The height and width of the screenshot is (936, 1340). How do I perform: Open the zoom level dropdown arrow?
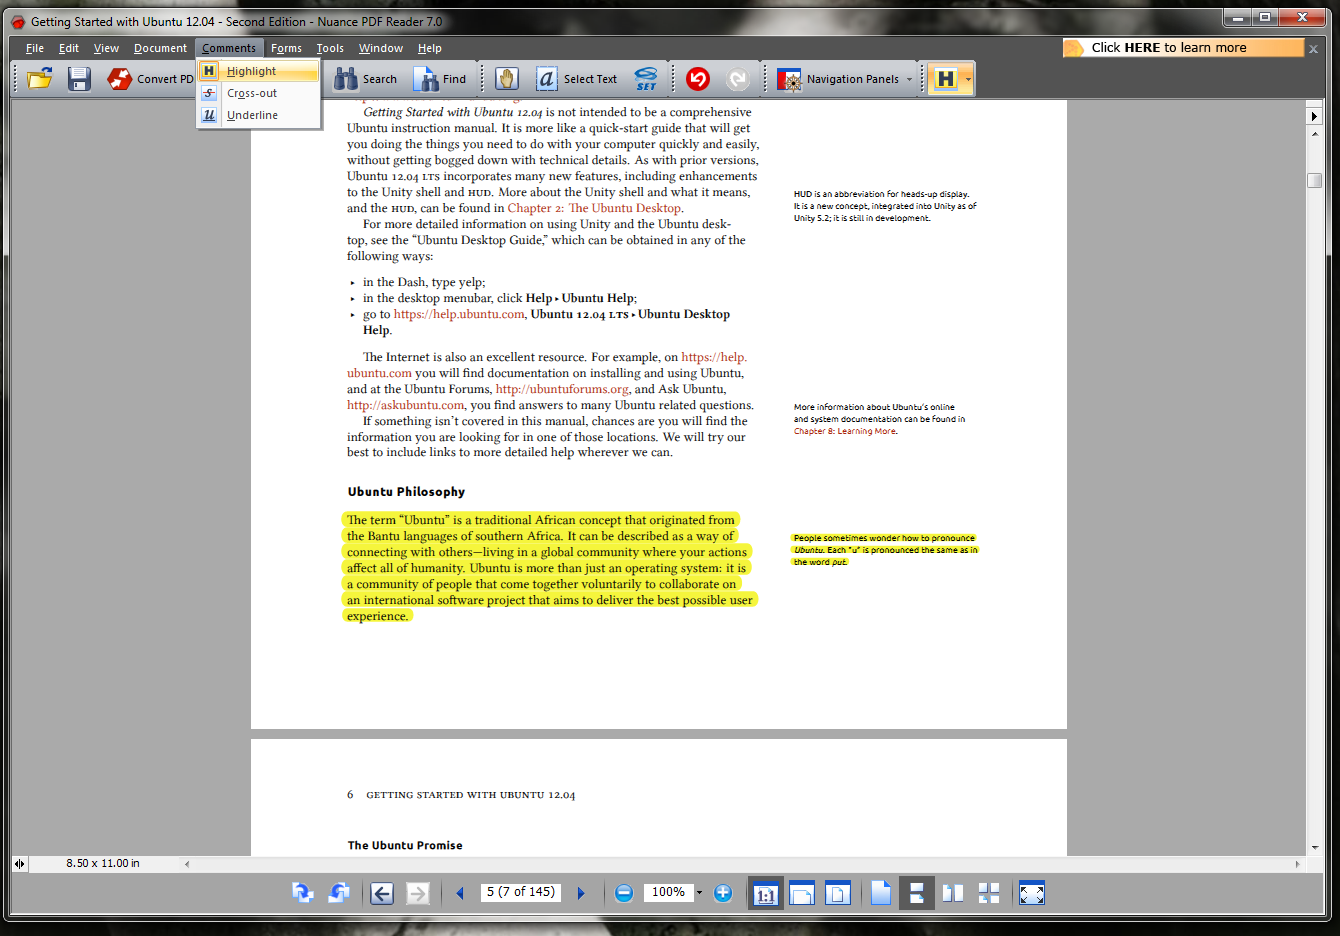(699, 893)
